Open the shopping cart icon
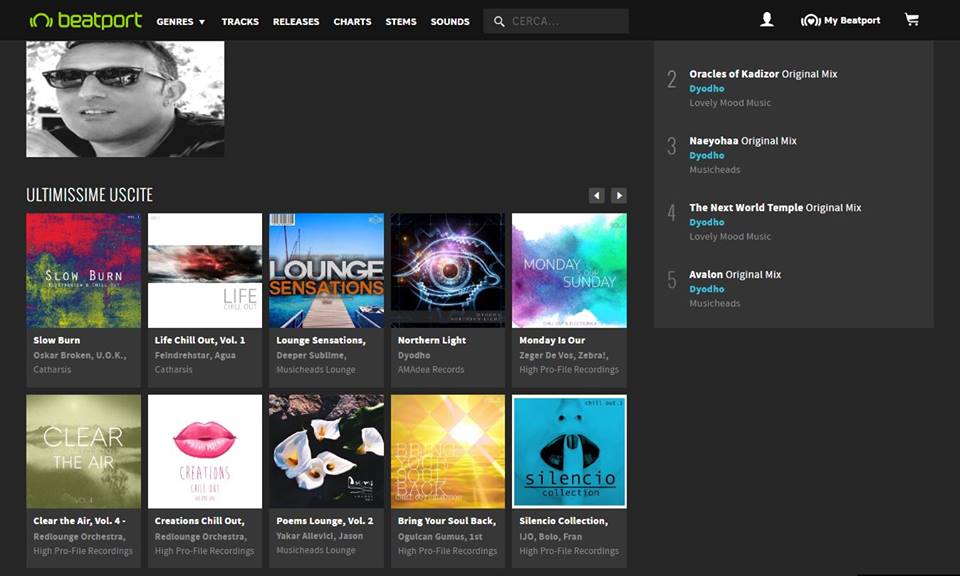 click(912, 20)
